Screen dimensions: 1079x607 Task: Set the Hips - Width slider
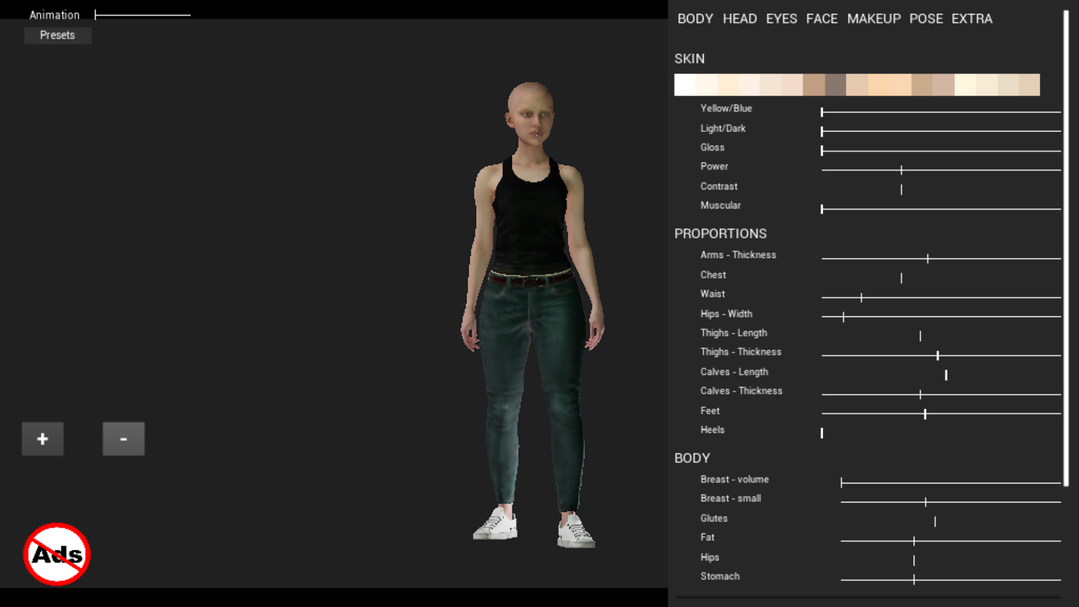(940, 317)
